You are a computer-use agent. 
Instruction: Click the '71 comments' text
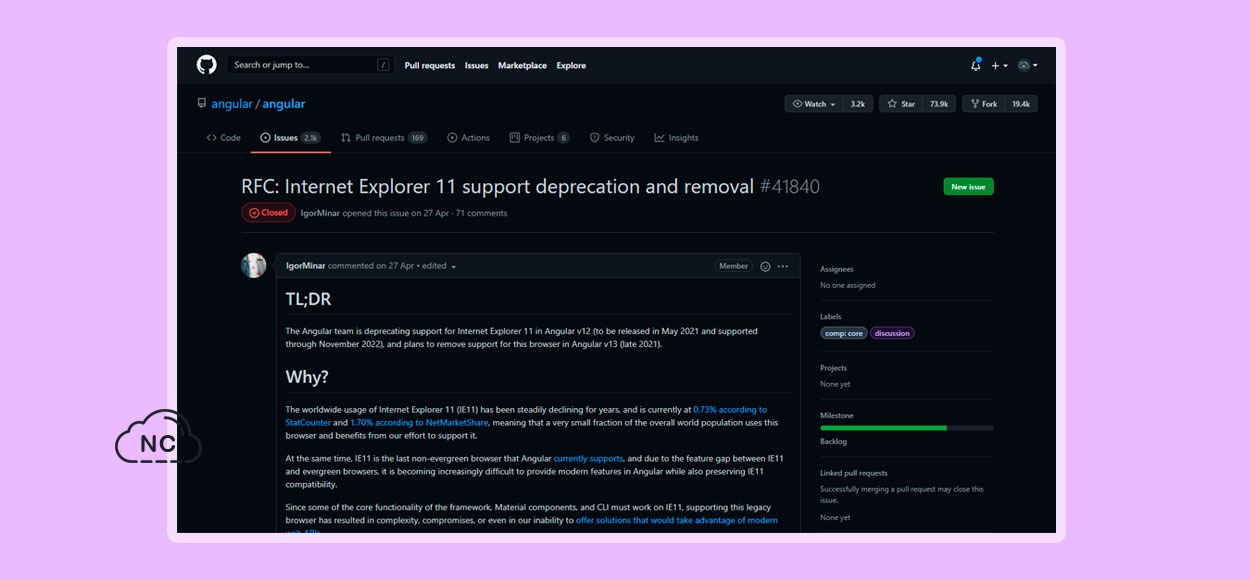[x=482, y=213]
